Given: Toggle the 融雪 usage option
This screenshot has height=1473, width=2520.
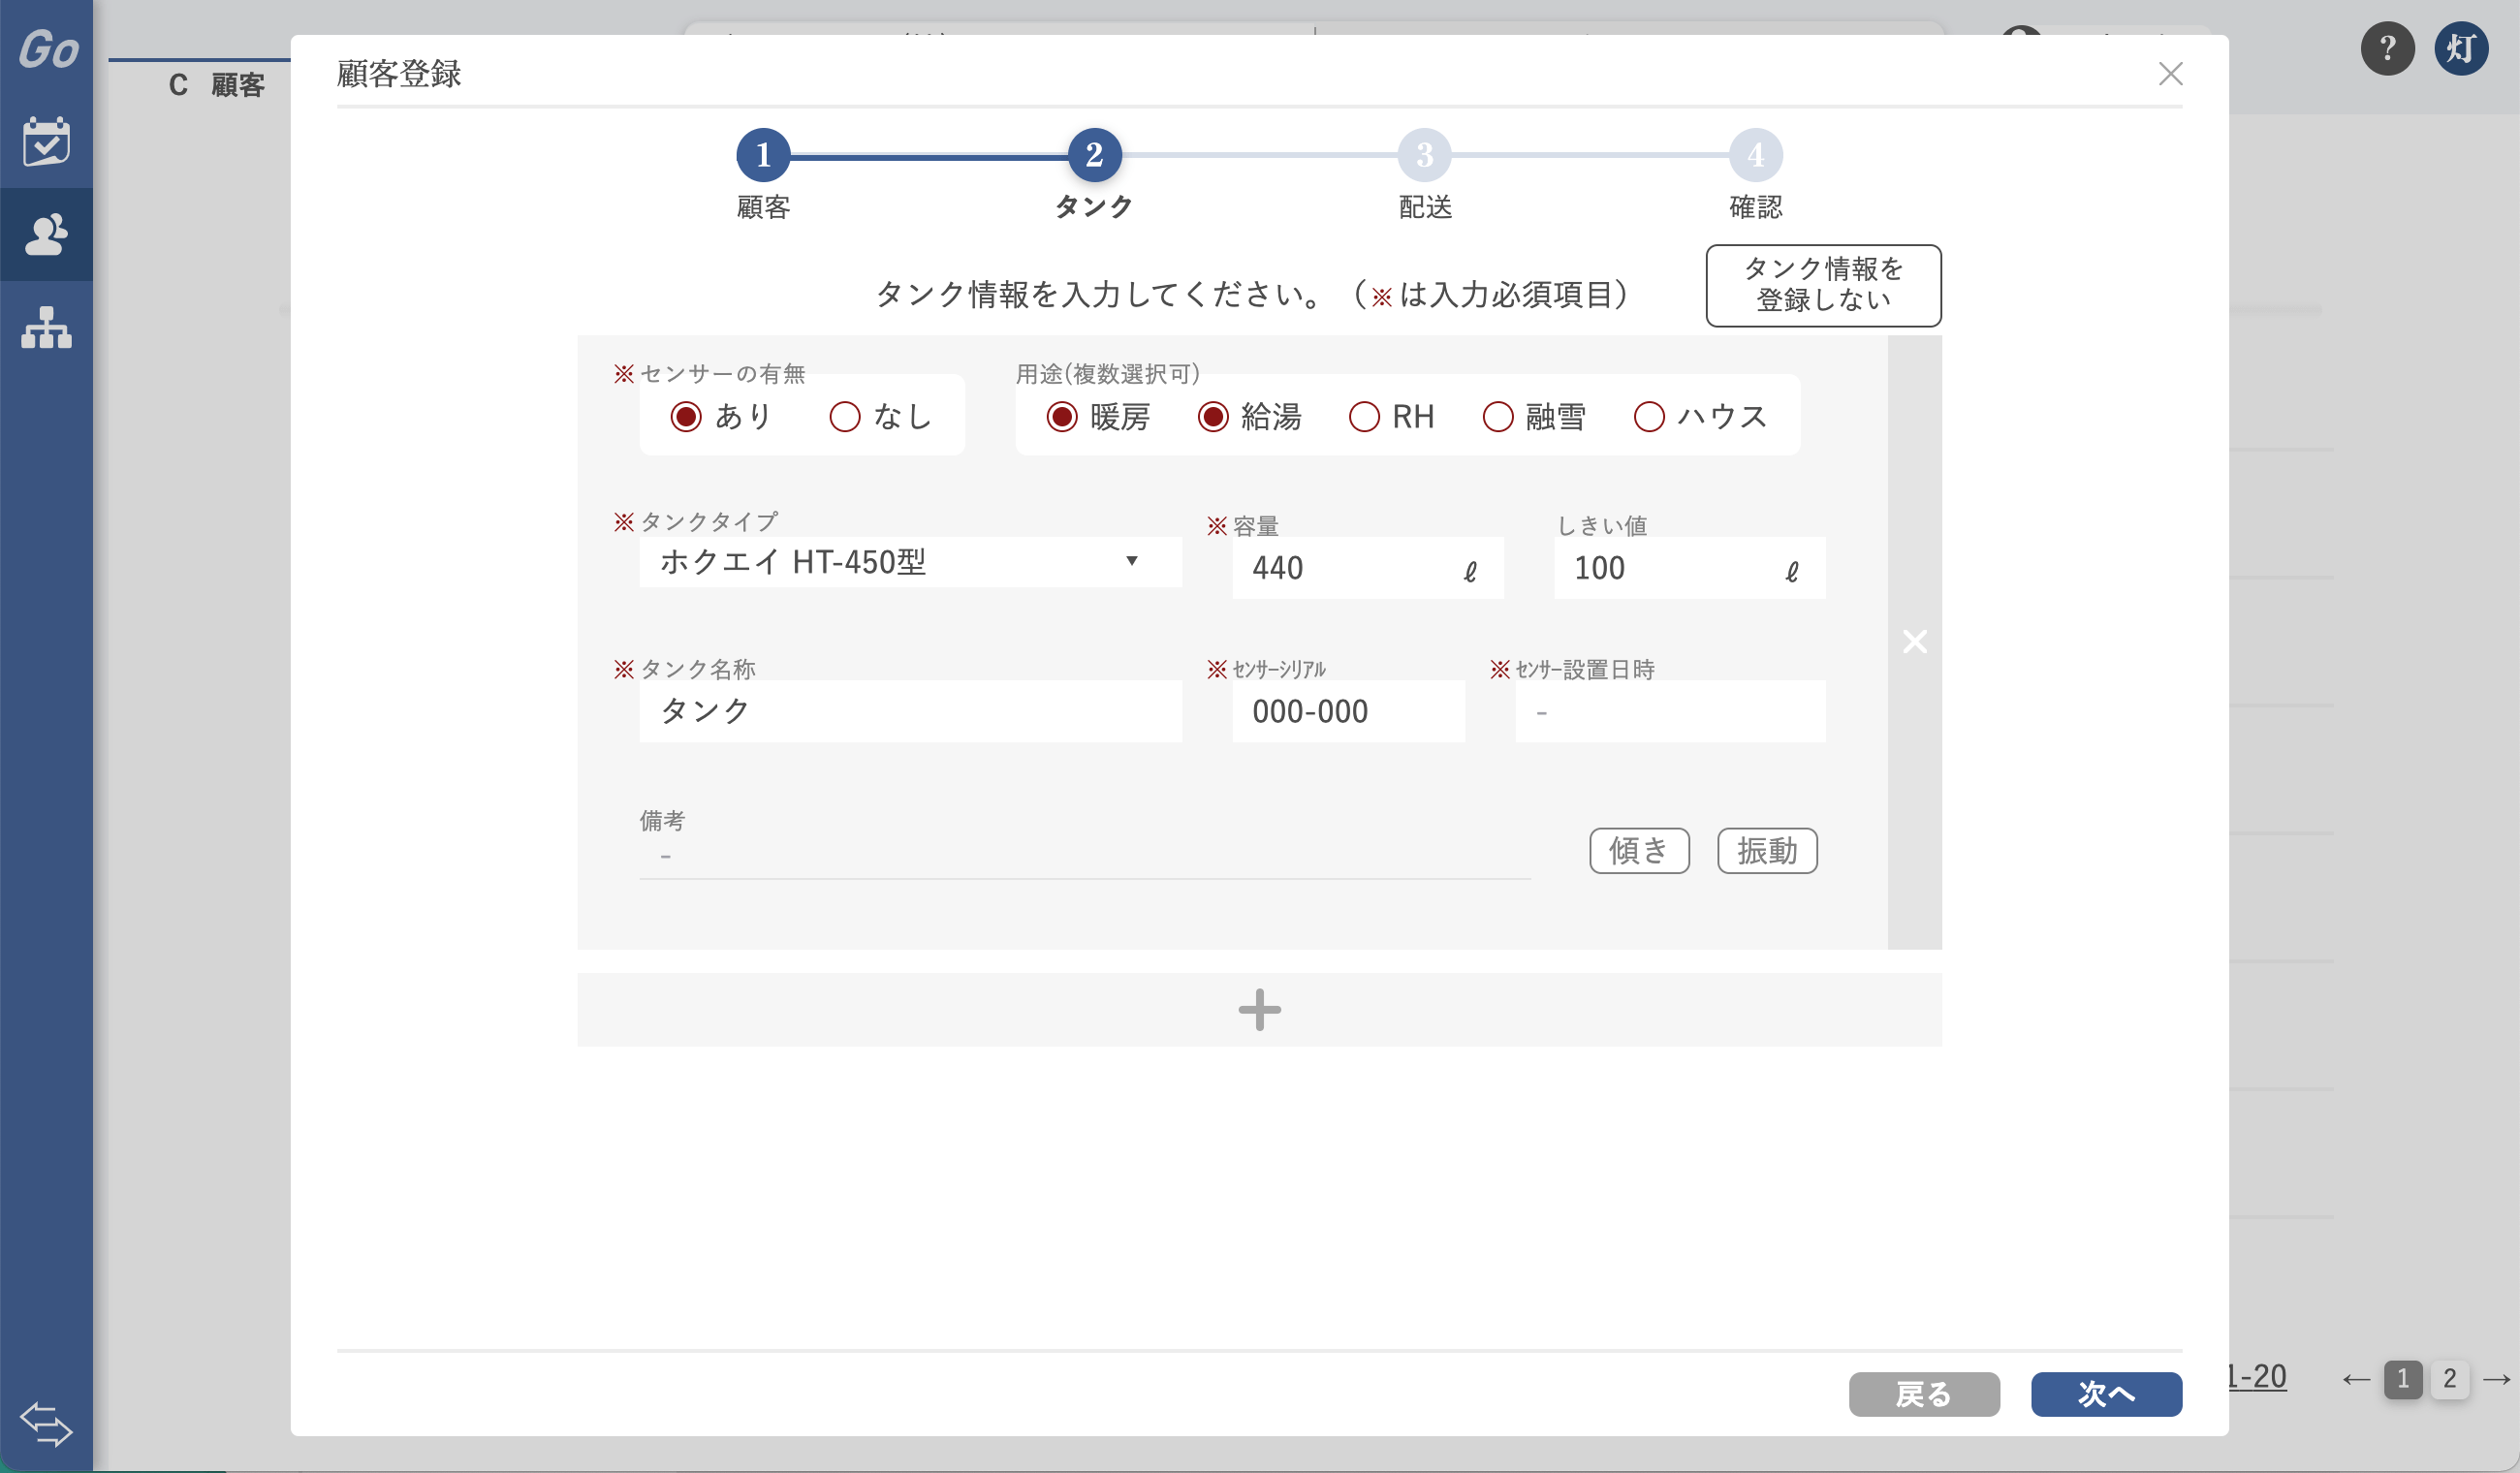Looking at the screenshot, I should 1498,416.
